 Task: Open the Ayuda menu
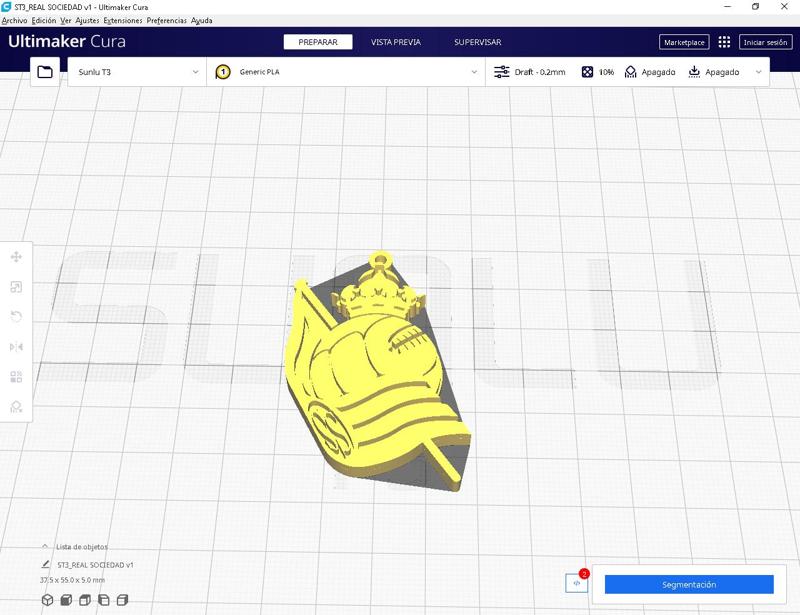[202, 20]
